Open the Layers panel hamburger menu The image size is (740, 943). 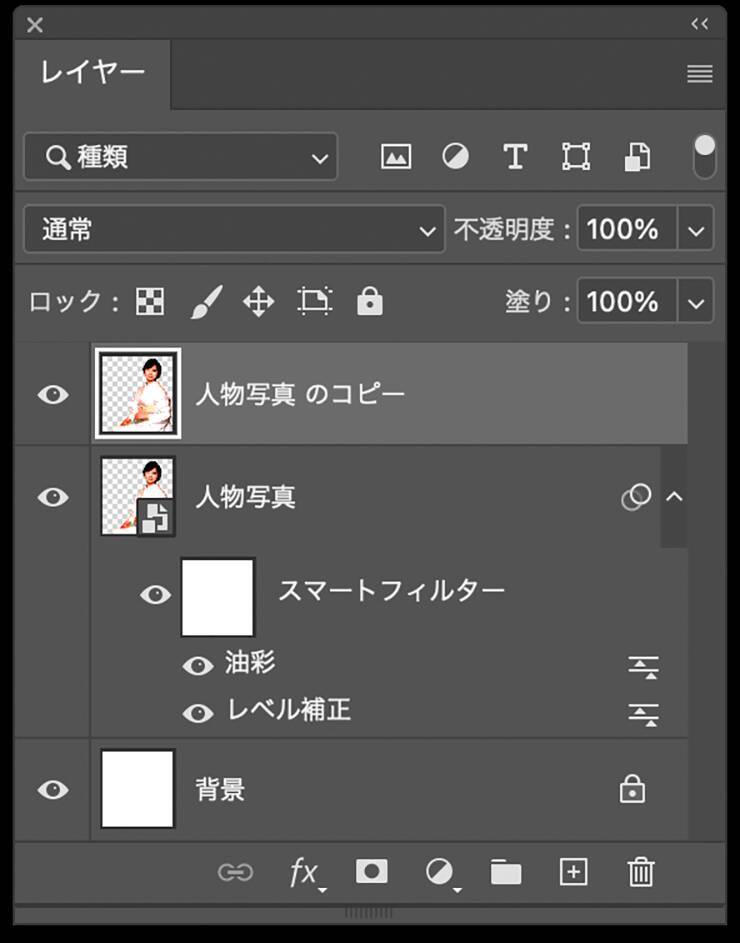700,74
